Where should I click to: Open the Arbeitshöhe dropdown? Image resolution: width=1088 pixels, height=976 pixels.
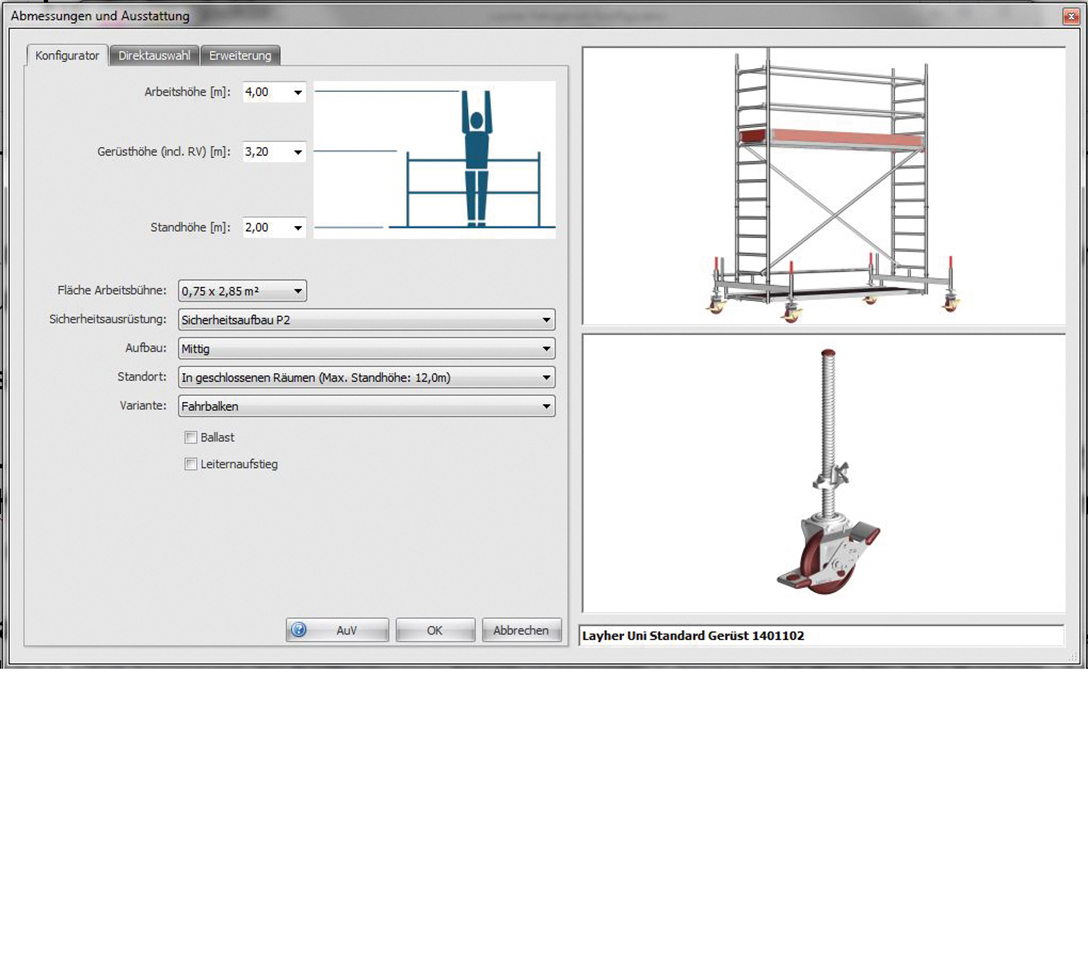pyautogui.click(x=298, y=92)
